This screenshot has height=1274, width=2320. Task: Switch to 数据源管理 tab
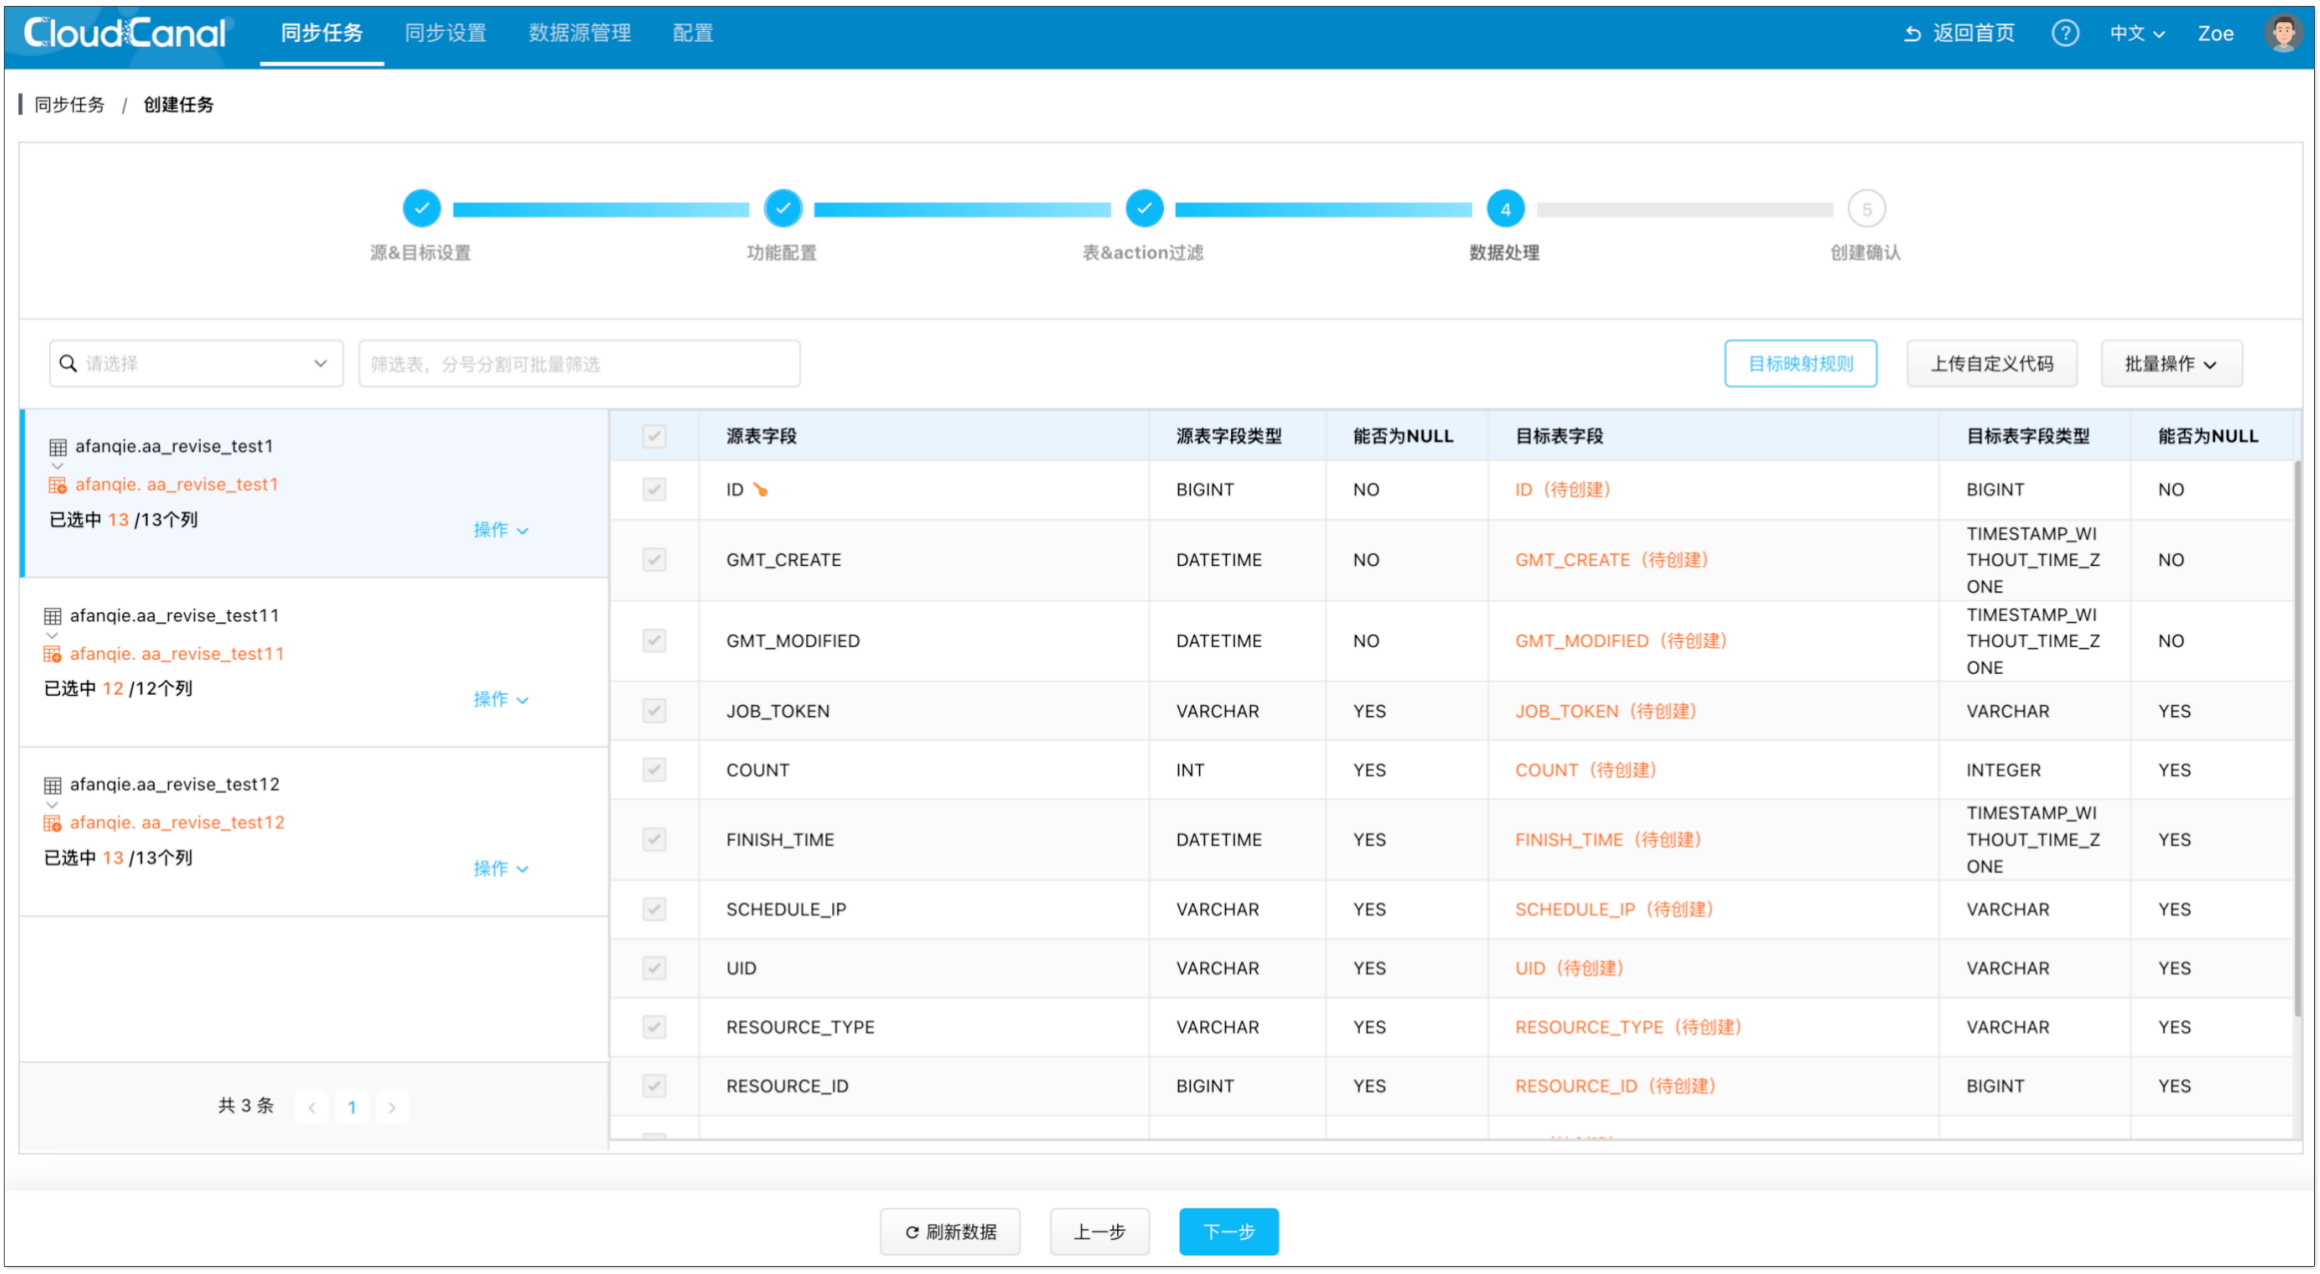click(580, 33)
